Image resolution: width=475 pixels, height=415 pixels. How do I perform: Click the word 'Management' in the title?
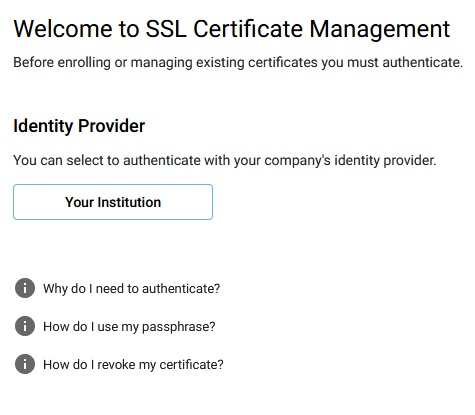point(380,30)
